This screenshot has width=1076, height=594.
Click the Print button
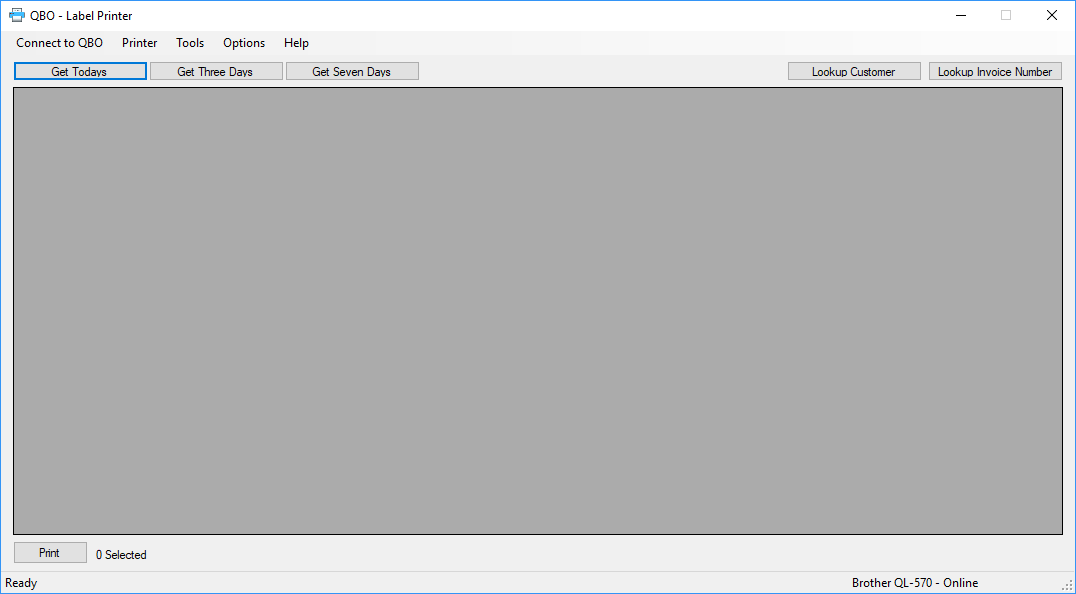click(x=50, y=552)
